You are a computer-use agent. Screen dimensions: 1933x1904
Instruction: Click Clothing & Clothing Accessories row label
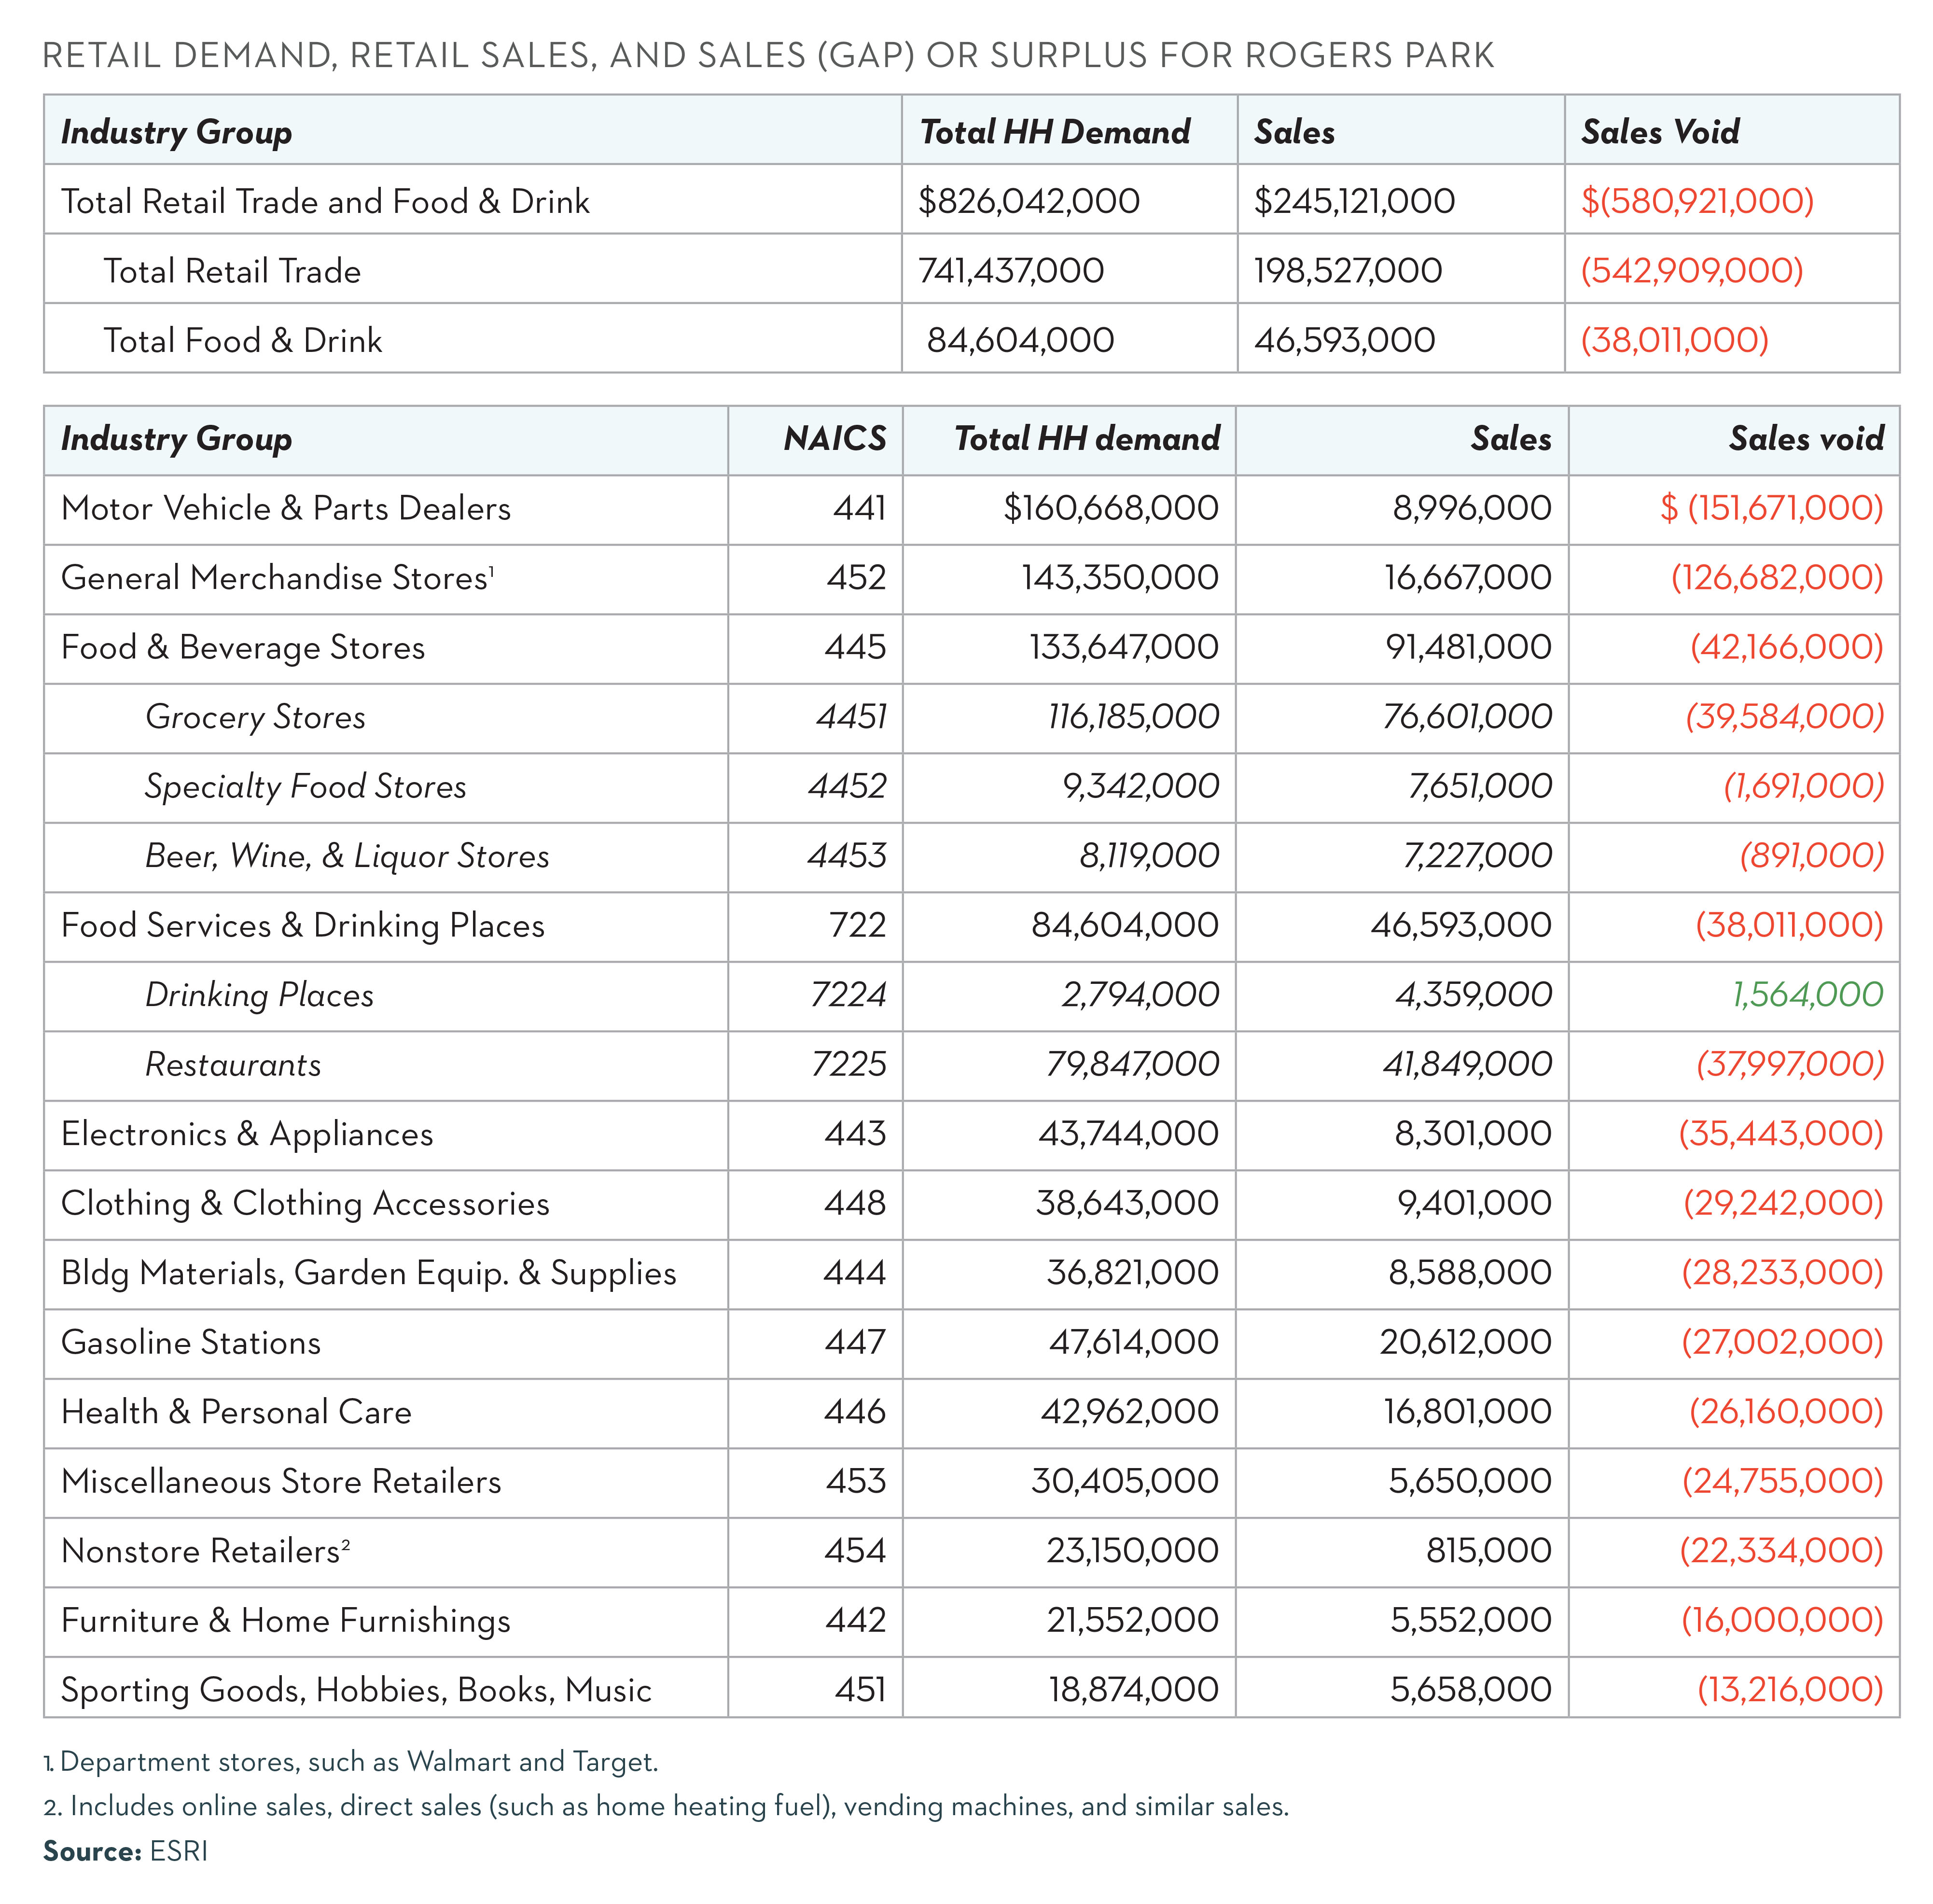point(305,1204)
